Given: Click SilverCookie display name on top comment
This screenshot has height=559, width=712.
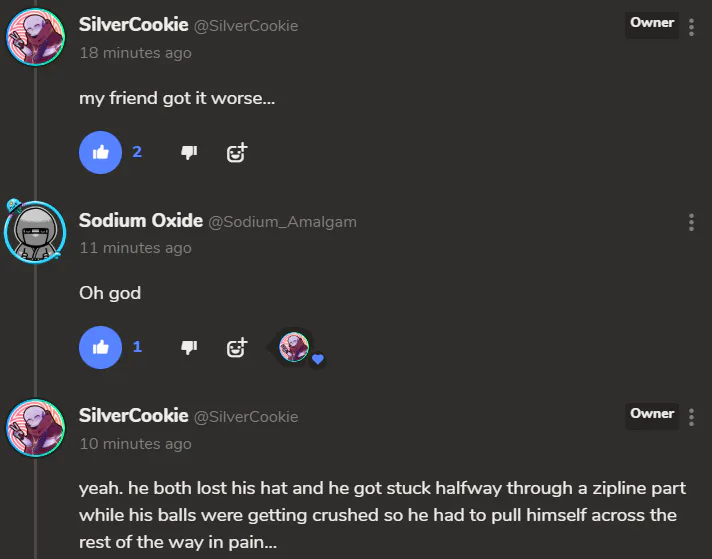Looking at the screenshot, I should (x=134, y=25).
